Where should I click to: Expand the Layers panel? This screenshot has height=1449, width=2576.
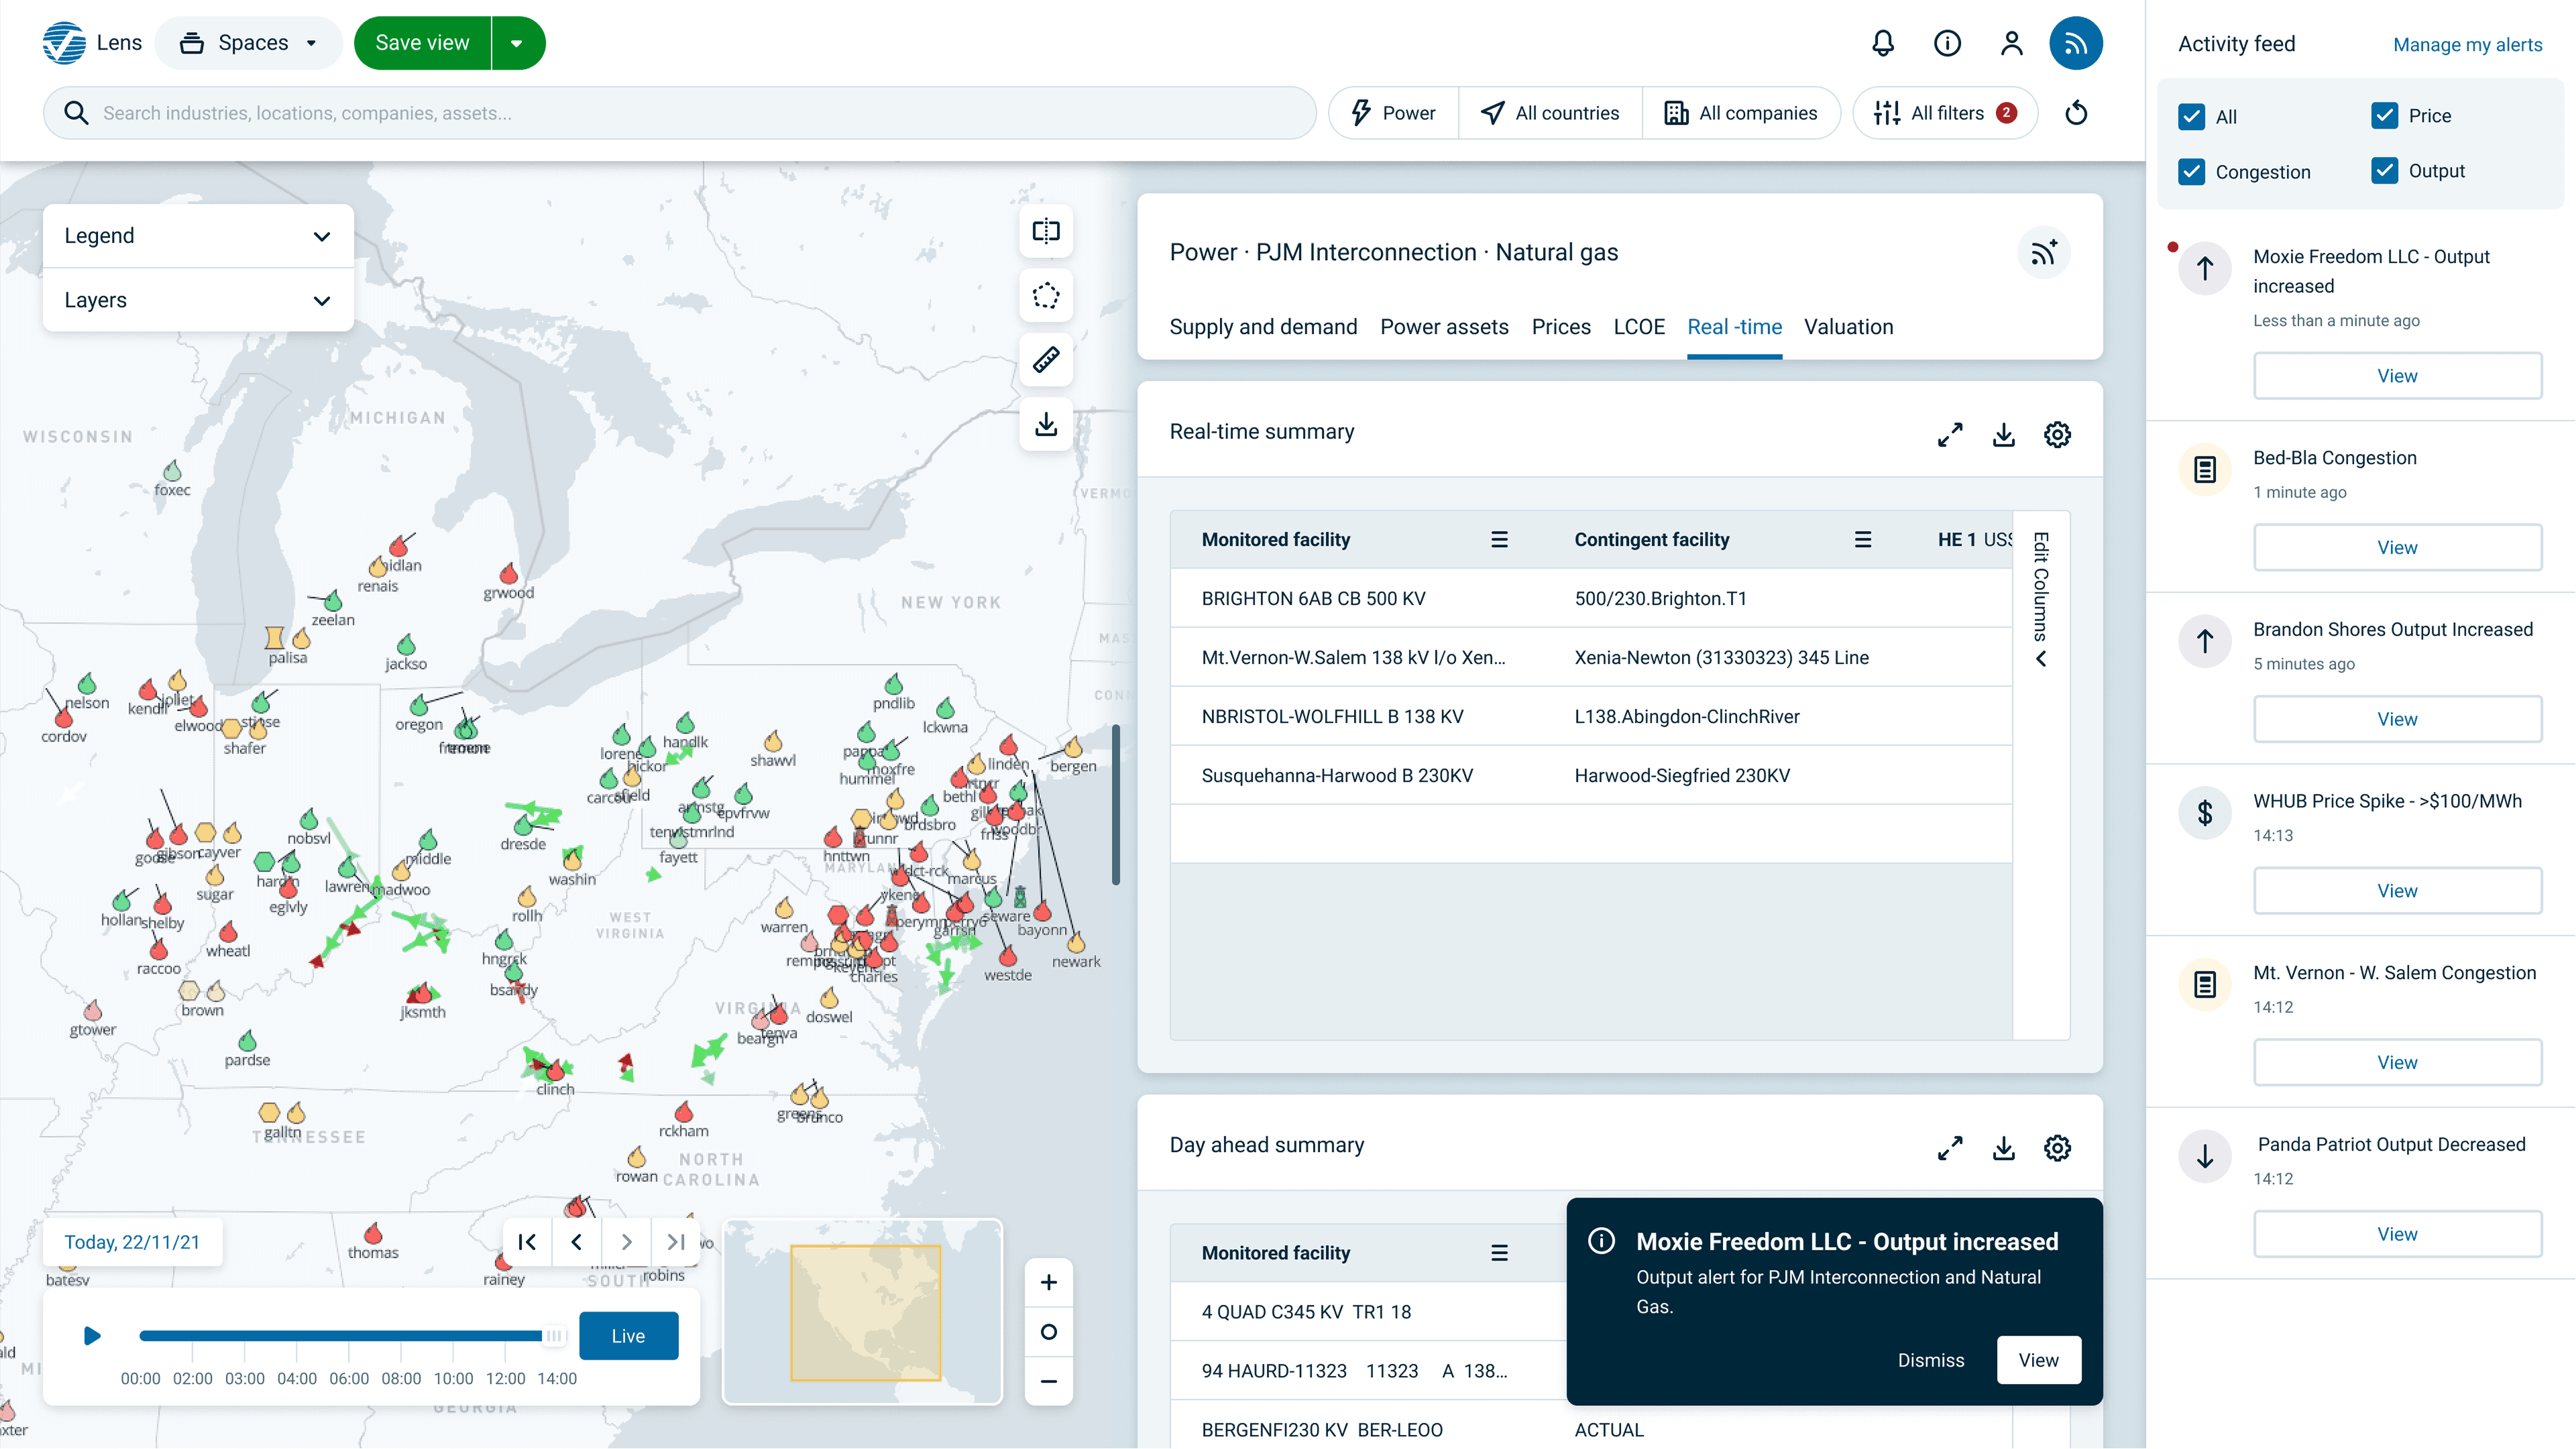[x=198, y=300]
